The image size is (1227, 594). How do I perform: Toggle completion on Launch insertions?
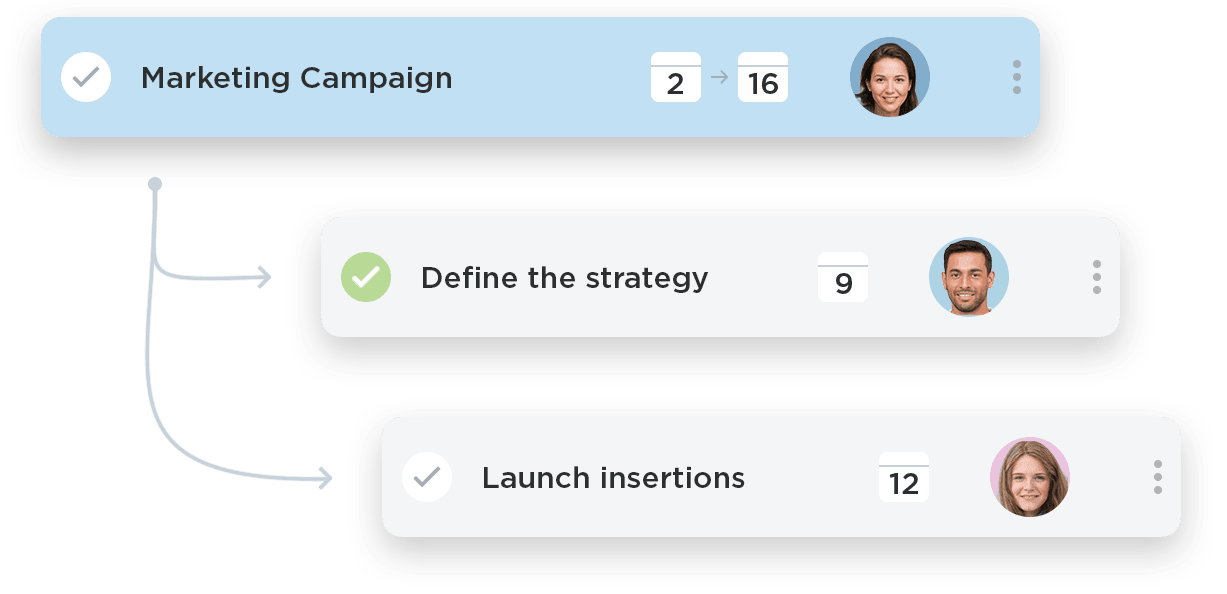click(427, 477)
